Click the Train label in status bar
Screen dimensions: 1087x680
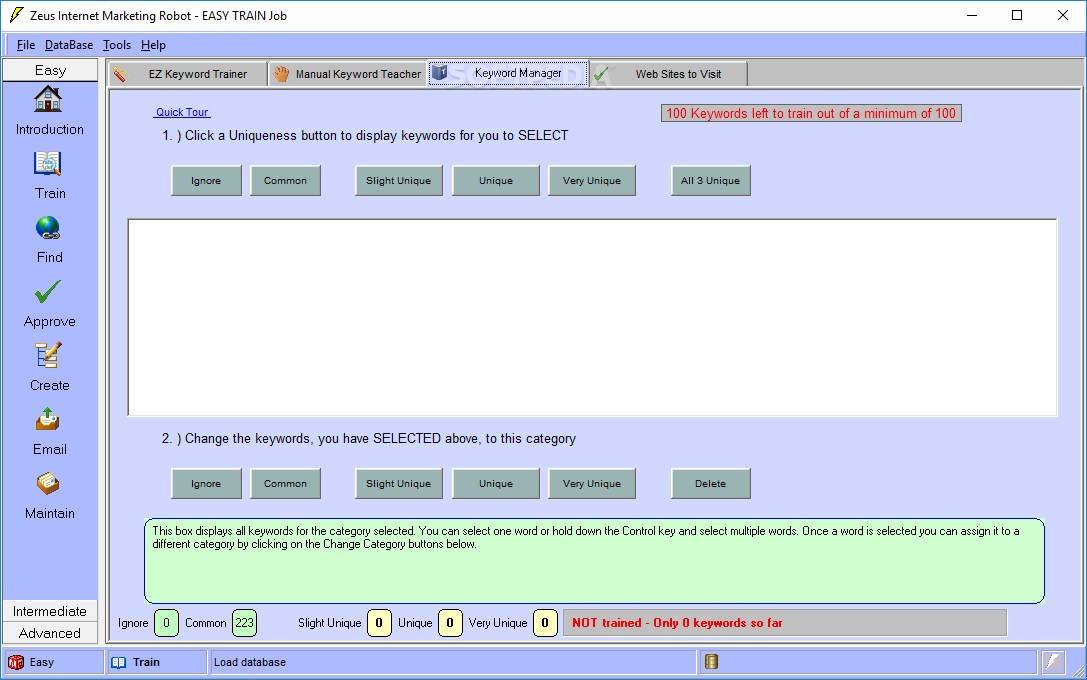146,662
